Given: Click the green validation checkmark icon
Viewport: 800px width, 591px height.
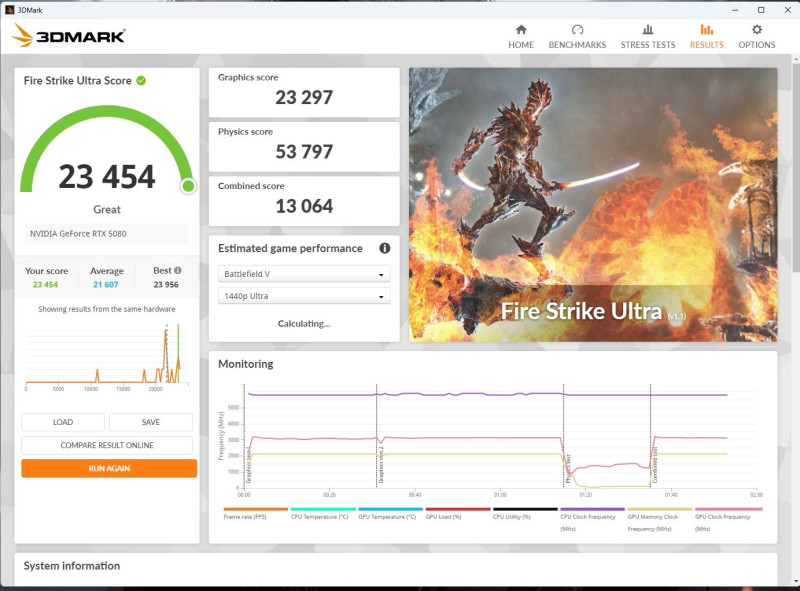Looking at the screenshot, I should pyautogui.click(x=141, y=81).
